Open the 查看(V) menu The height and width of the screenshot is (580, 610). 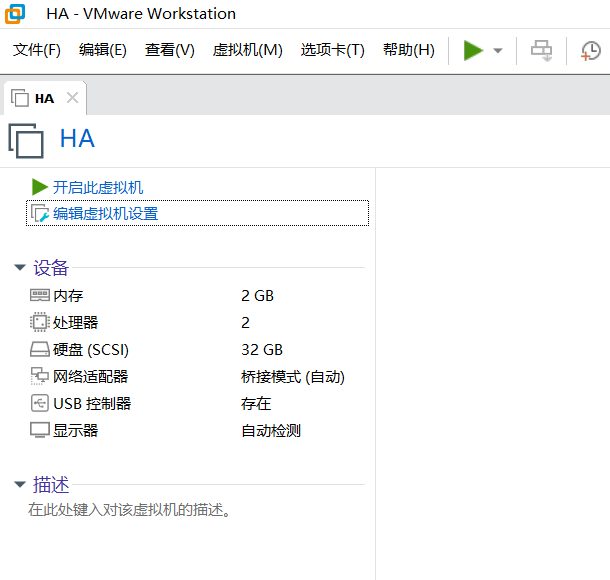tap(170, 50)
